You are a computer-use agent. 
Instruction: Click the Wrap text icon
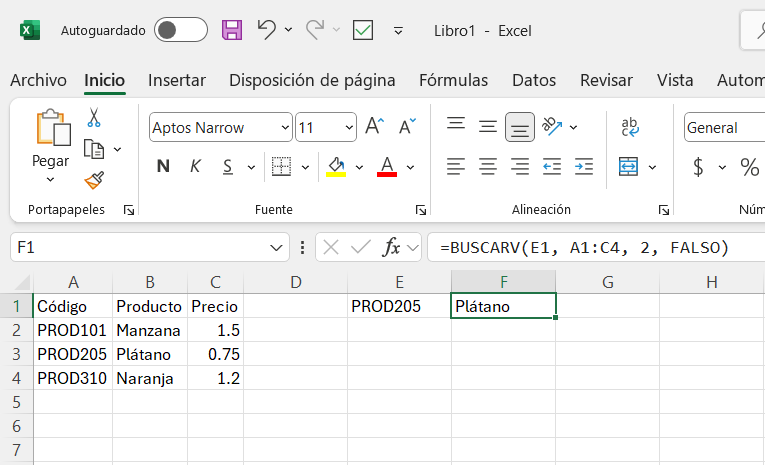[x=630, y=127]
